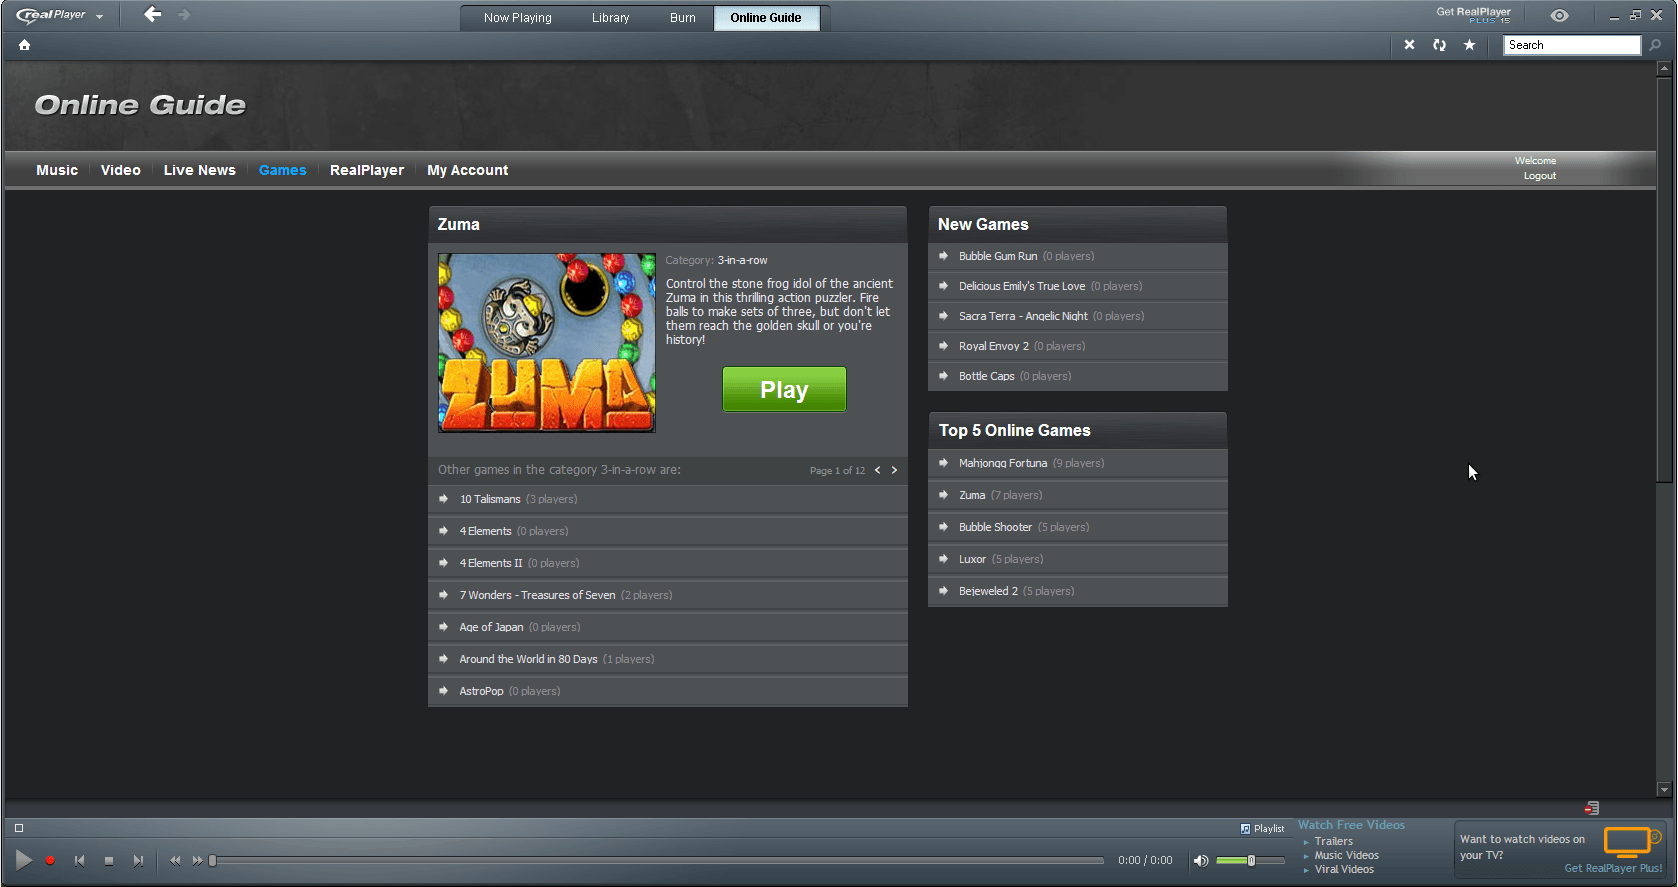This screenshot has height=887, width=1678.
Task: Click the Zuma game thumbnail
Action: (x=547, y=342)
